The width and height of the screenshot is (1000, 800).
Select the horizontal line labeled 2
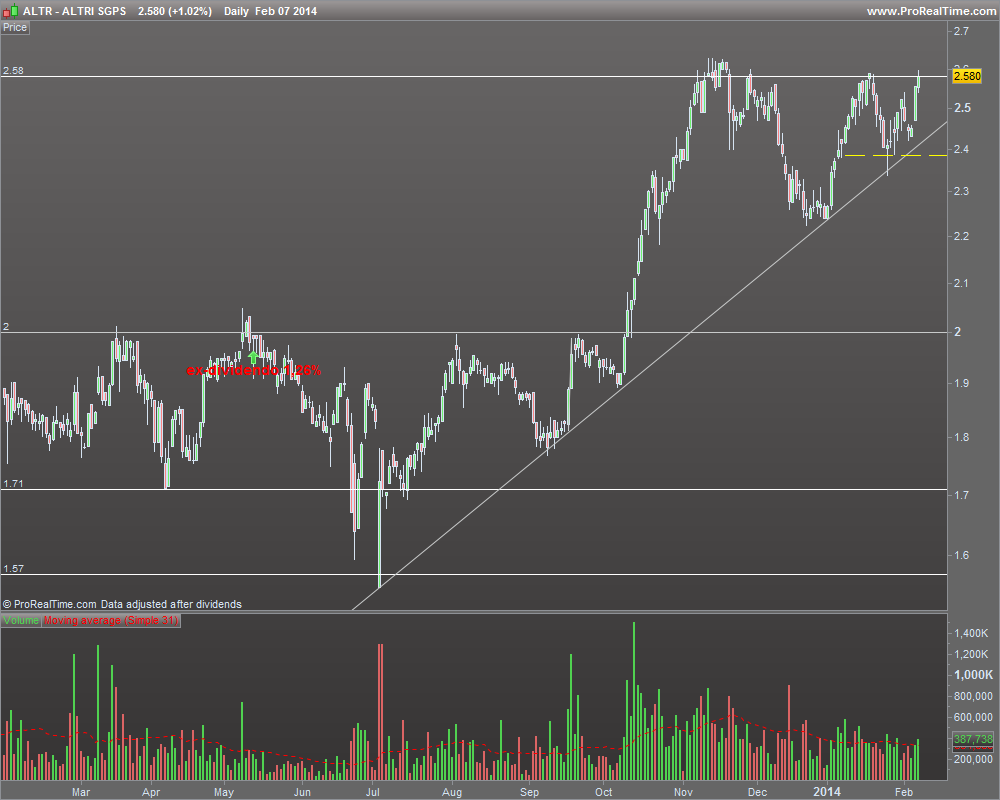474,332
